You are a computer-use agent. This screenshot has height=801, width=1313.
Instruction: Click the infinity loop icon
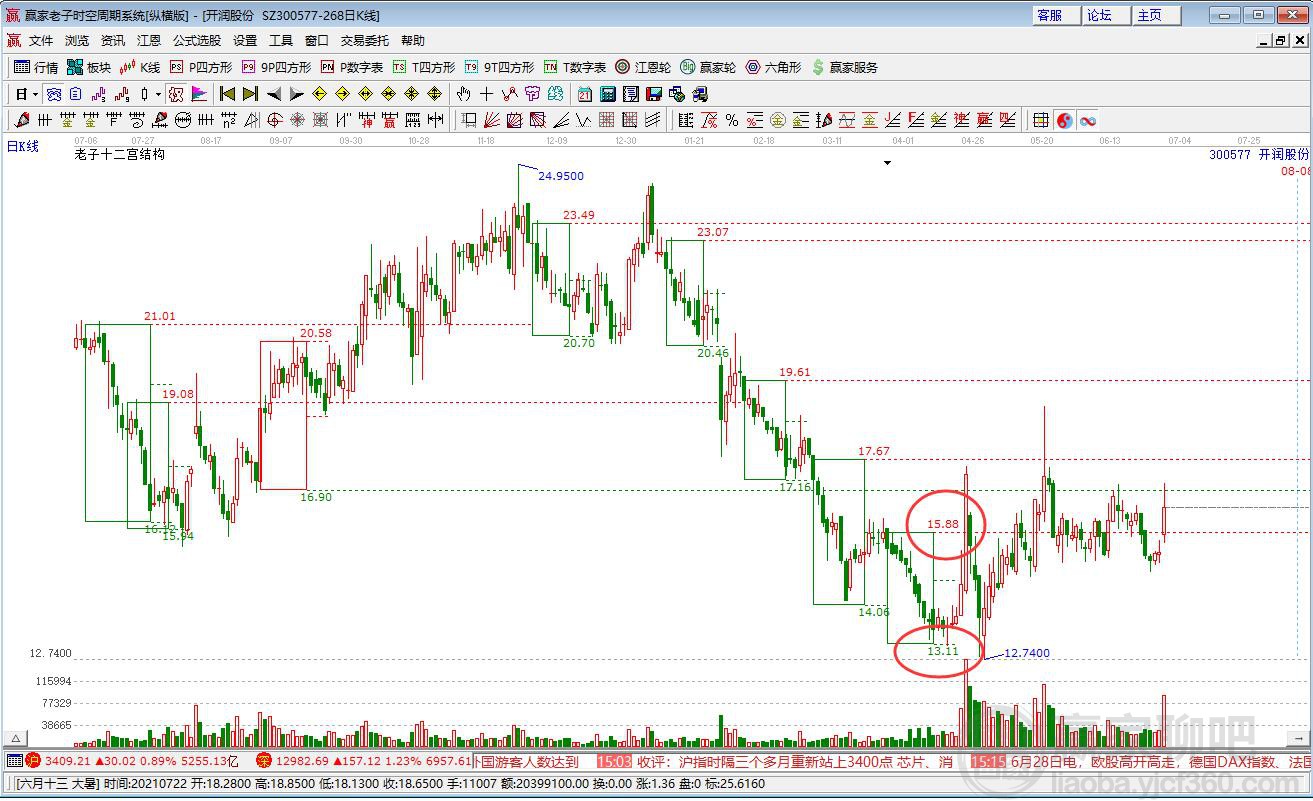(1087, 120)
